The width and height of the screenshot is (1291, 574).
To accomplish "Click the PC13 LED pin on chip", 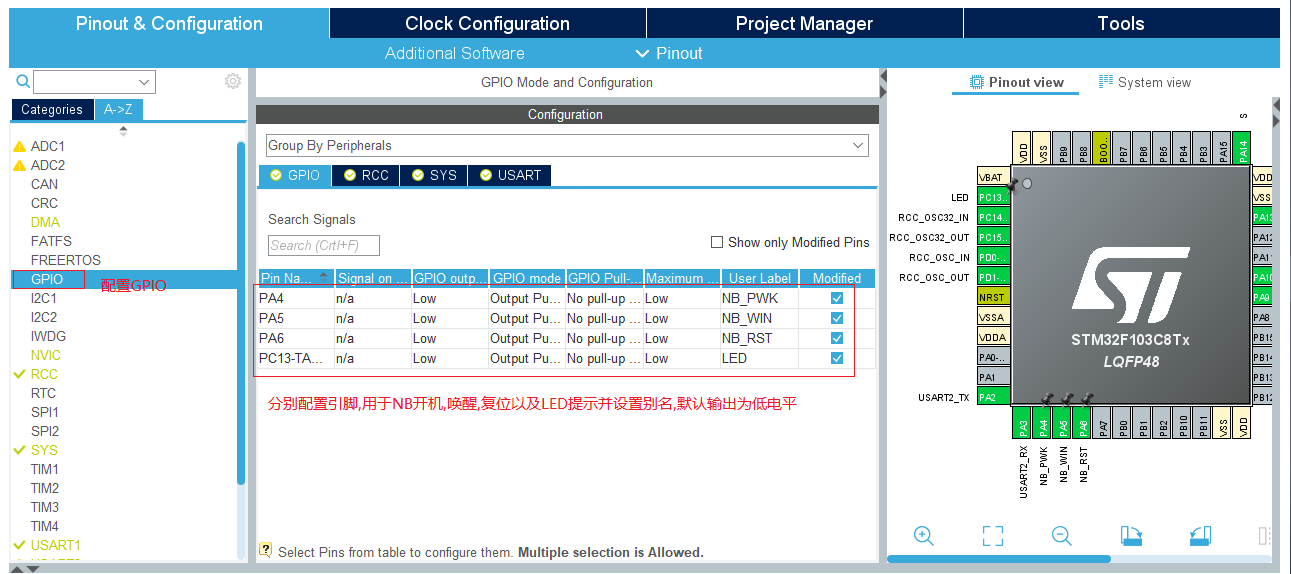I will click(x=992, y=197).
